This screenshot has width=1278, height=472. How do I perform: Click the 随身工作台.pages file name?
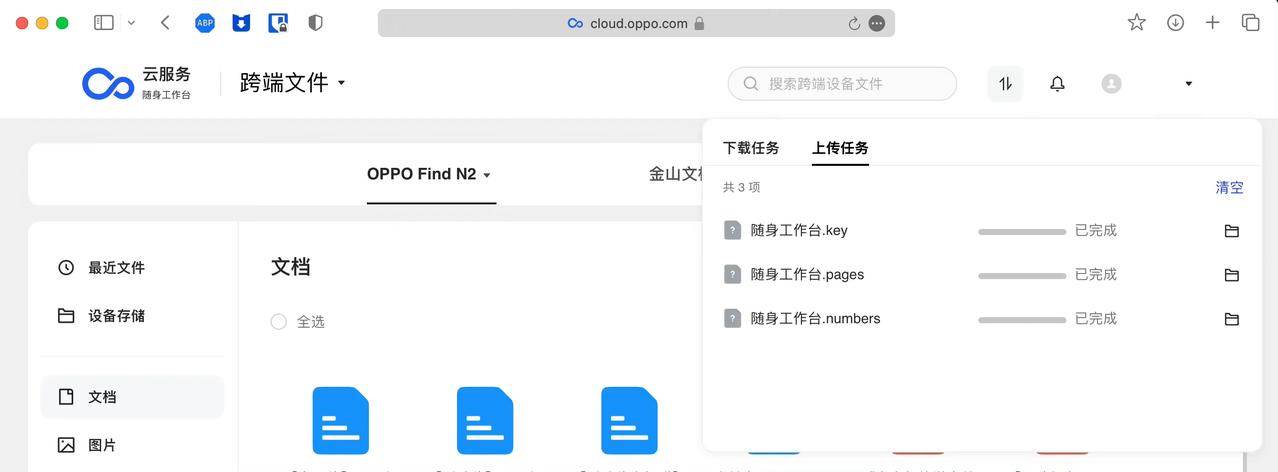pos(807,274)
